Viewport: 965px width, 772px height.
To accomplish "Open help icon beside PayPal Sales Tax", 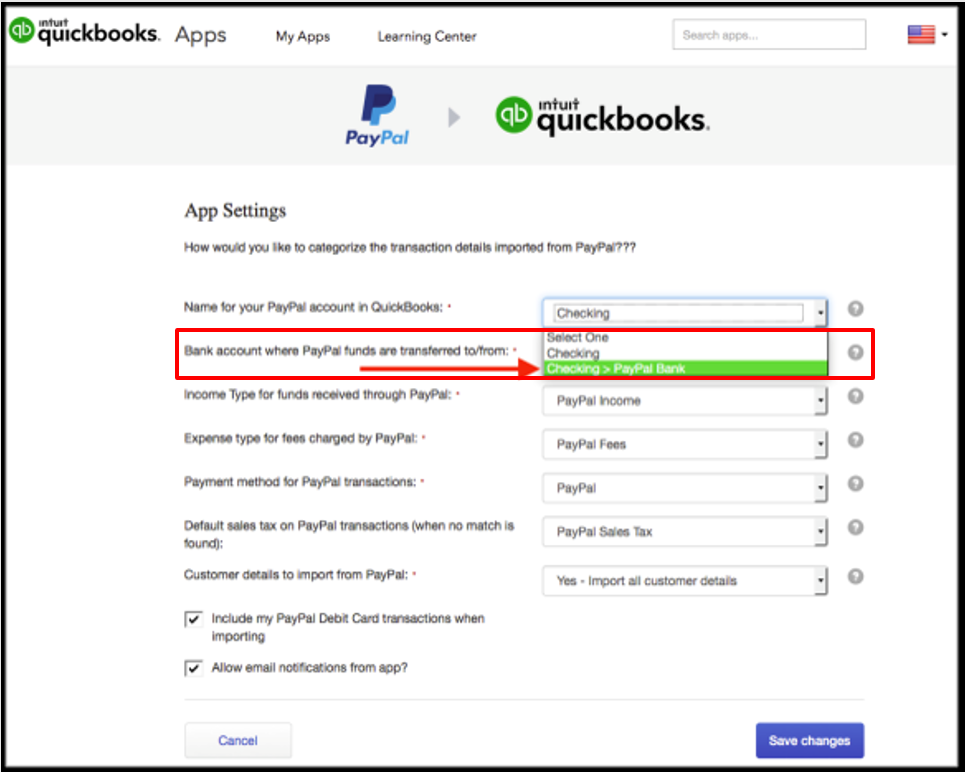I will click(855, 527).
